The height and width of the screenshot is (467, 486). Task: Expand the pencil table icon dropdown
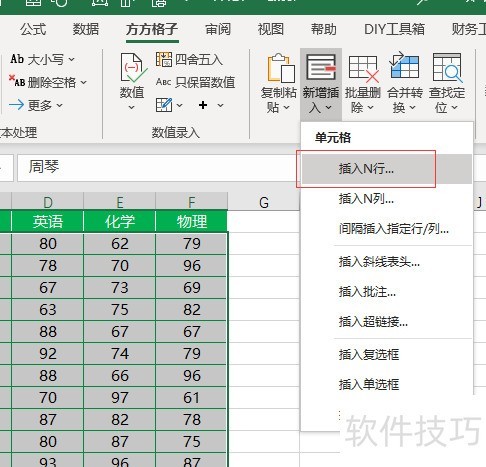tap(179, 106)
